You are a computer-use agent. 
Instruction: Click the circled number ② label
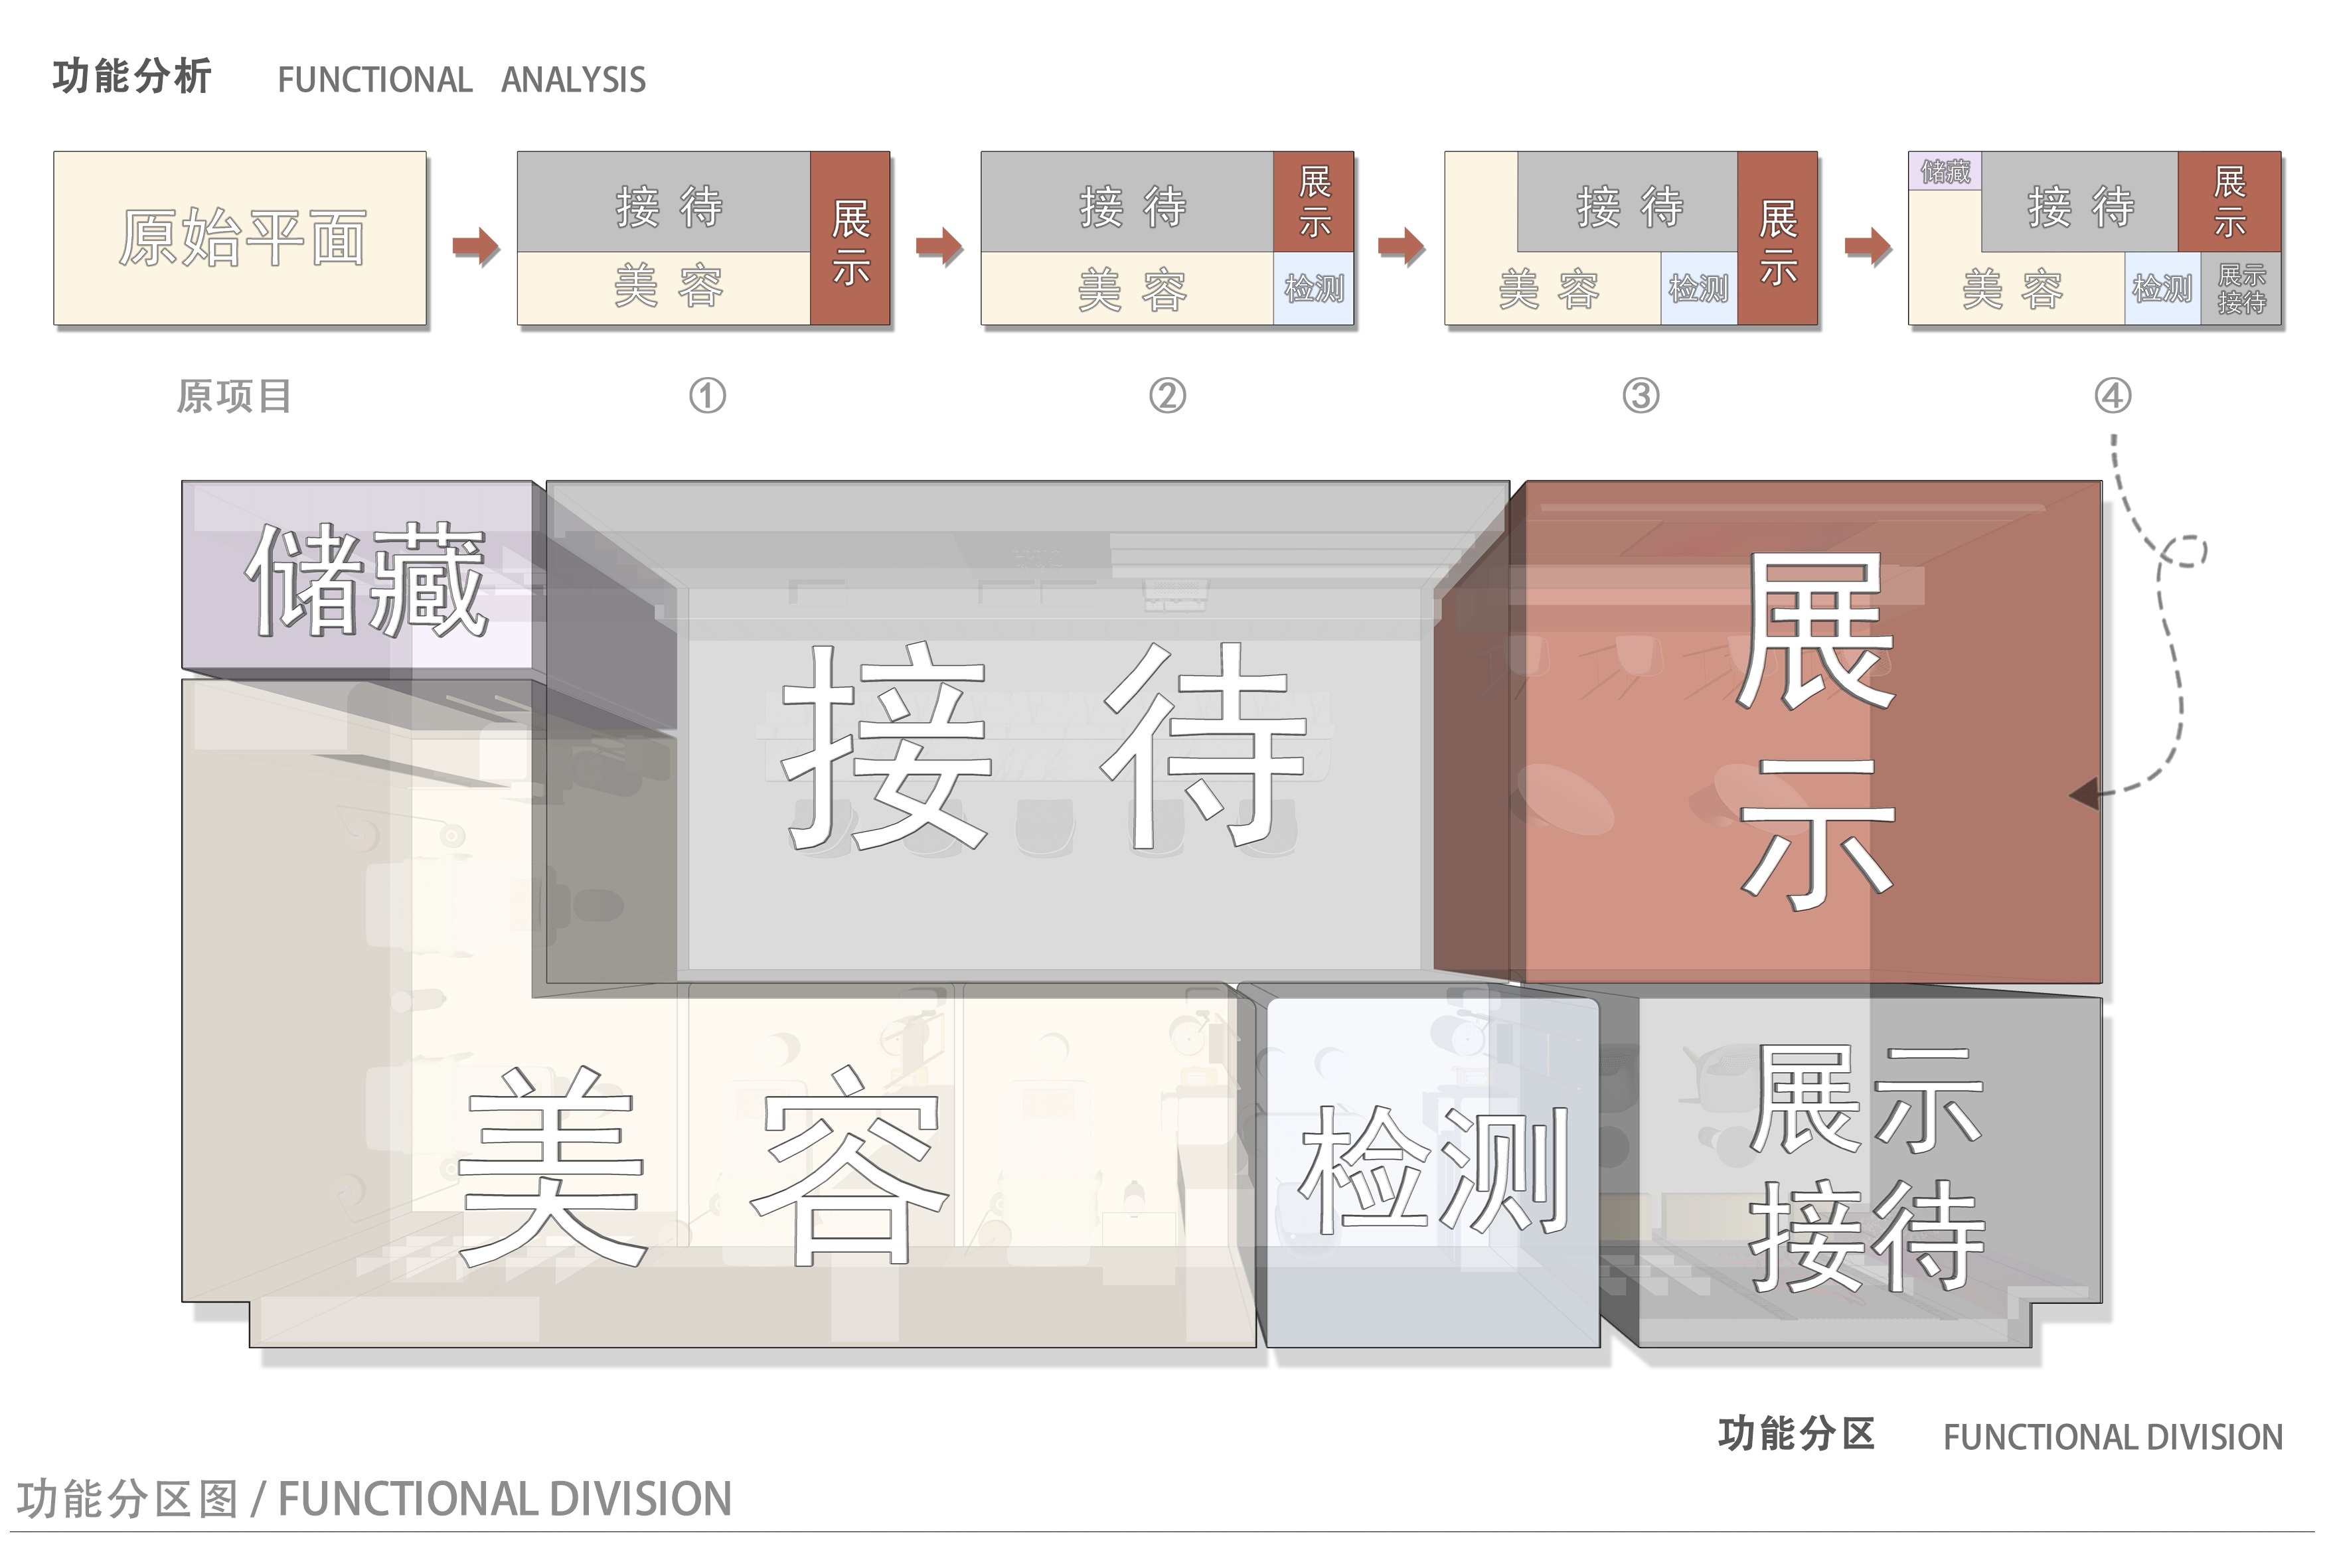click(1167, 396)
